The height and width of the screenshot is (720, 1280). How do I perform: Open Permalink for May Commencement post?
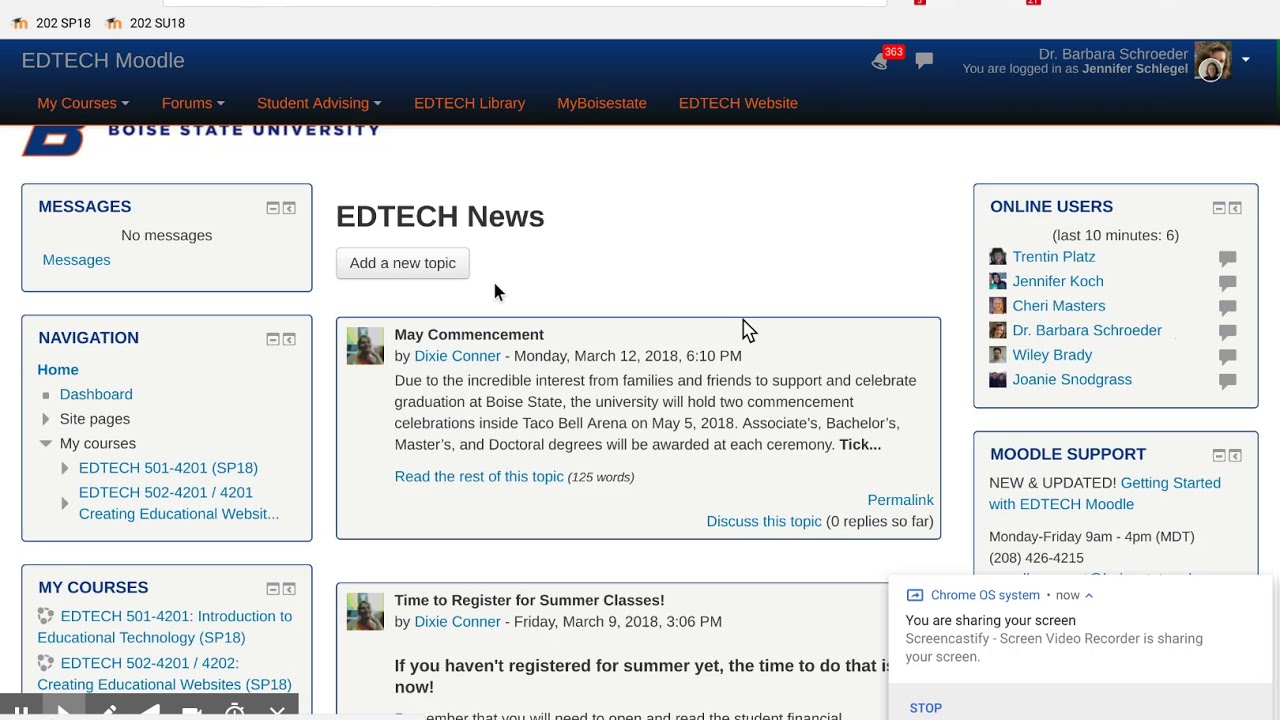pos(900,500)
